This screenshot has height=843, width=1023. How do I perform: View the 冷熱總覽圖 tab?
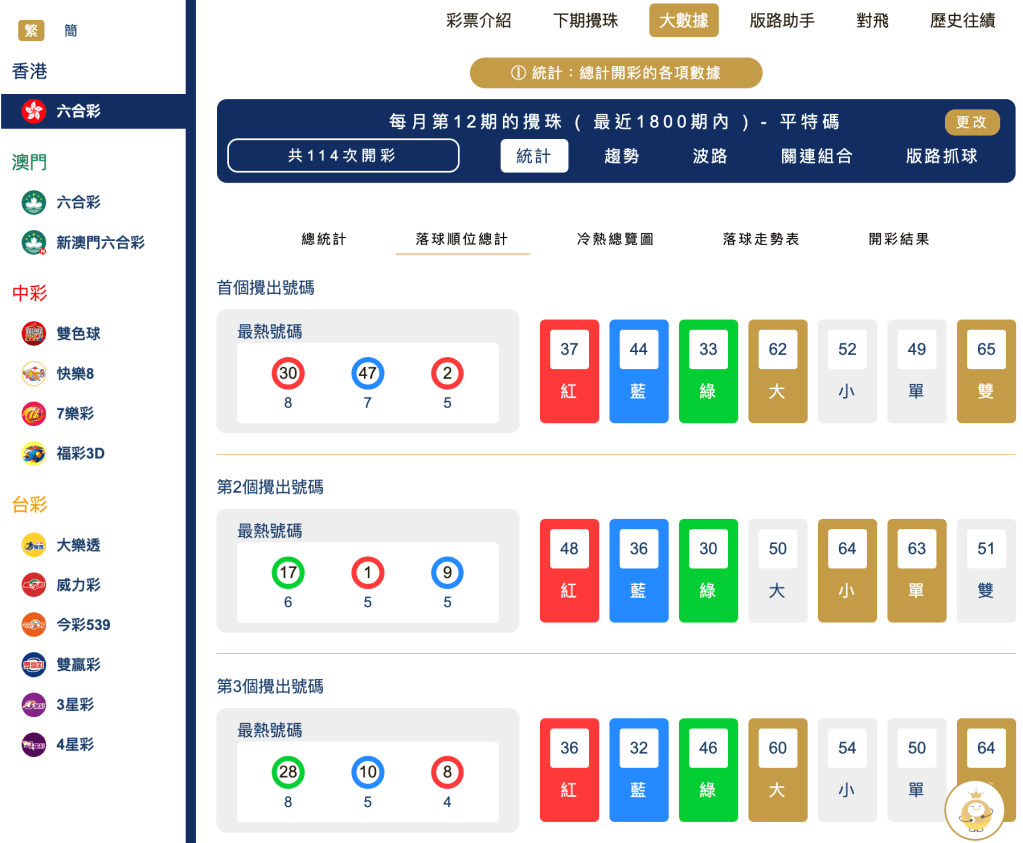tap(615, 239)
